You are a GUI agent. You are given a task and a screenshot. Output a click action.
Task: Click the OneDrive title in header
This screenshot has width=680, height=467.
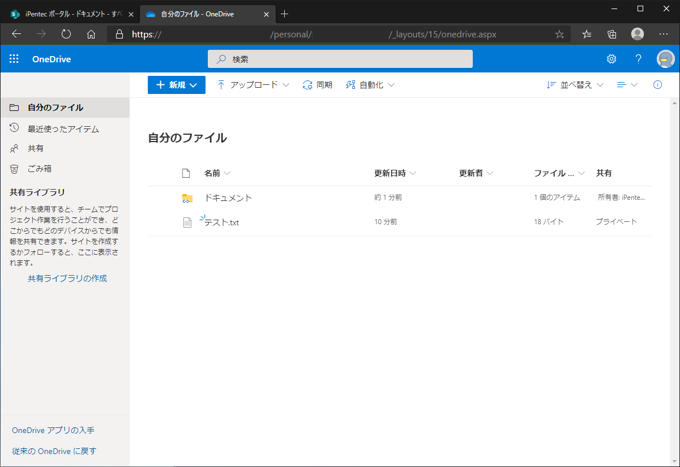(51, 59)
